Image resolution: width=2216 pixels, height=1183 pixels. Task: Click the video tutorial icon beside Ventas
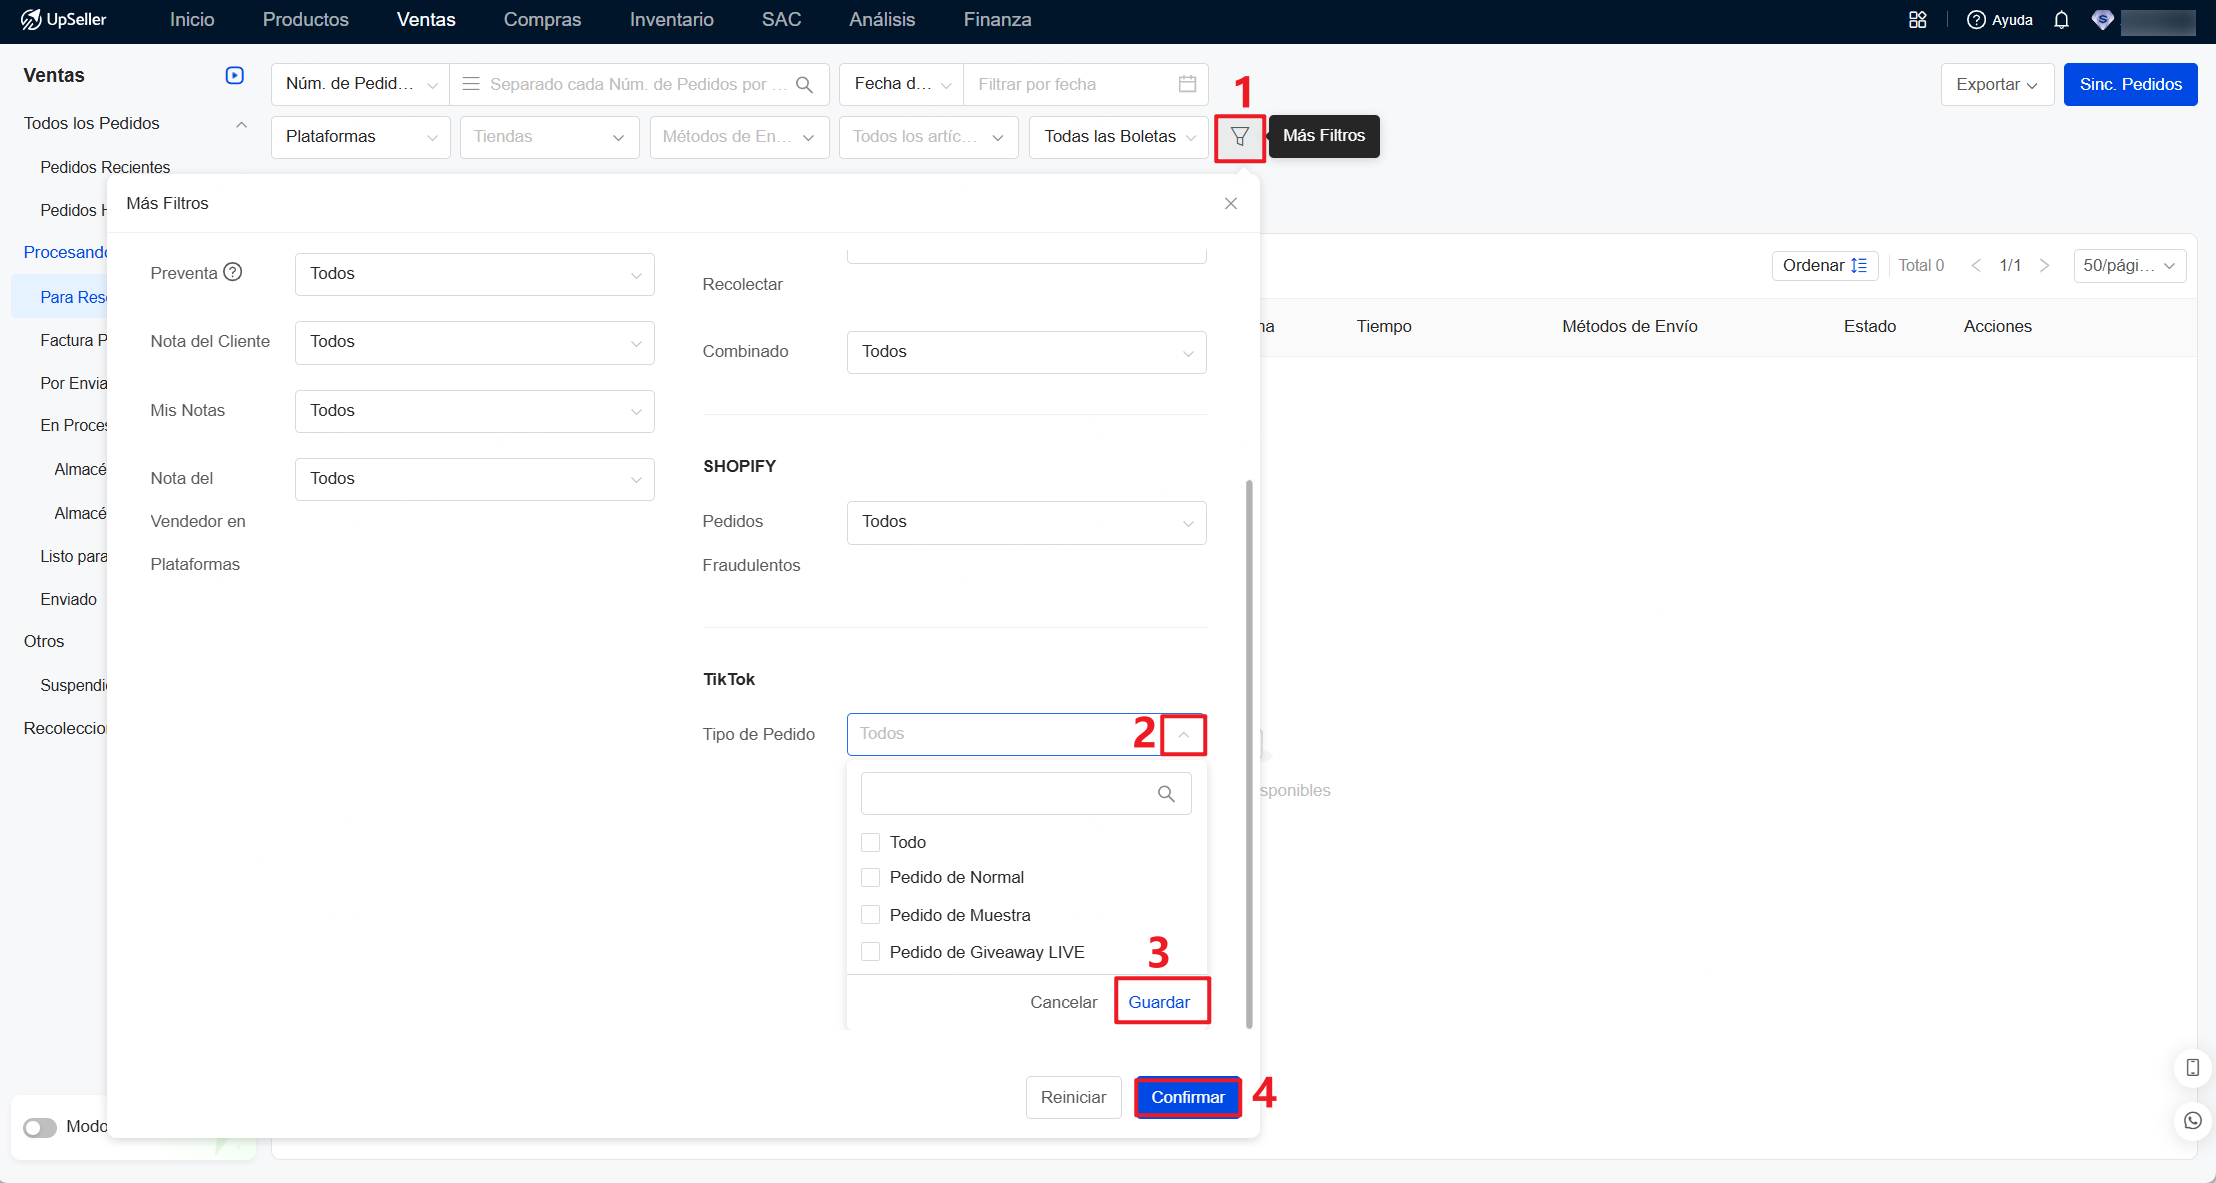(235, 76)
